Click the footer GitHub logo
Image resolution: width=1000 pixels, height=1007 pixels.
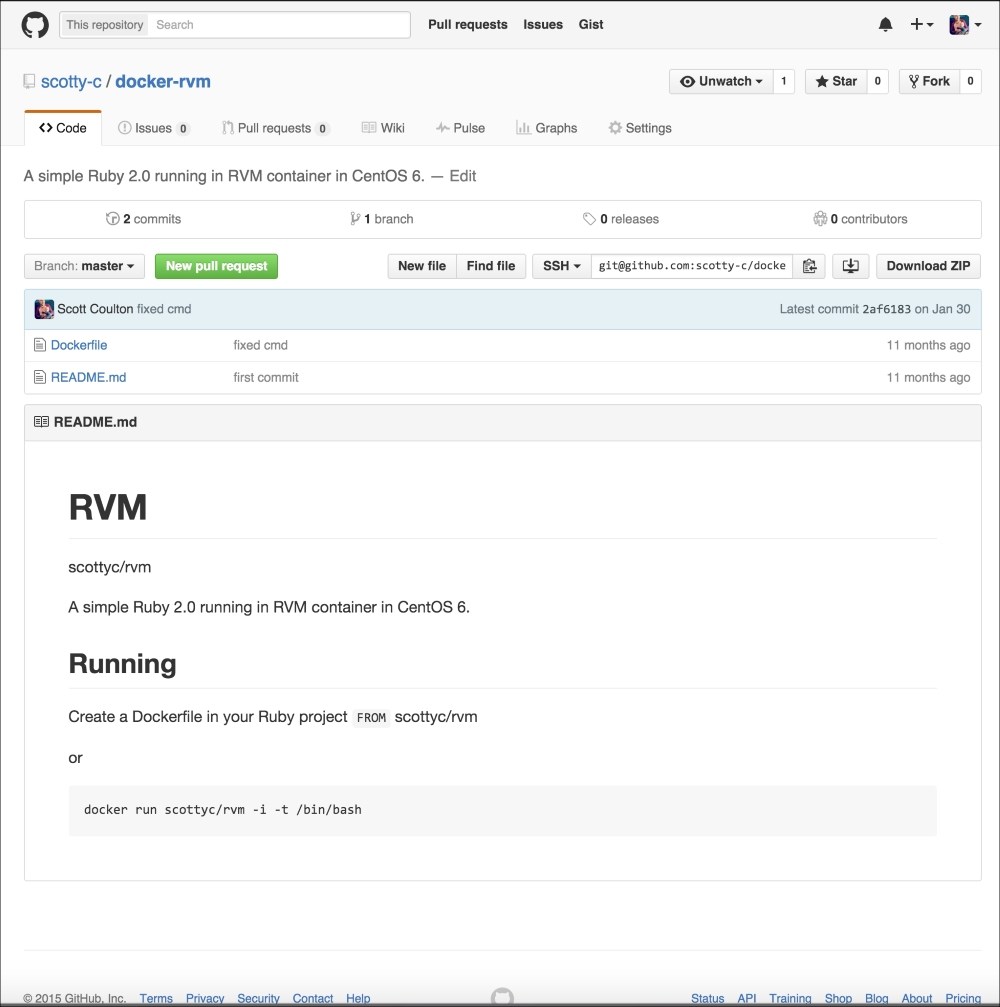click(502, 997)
